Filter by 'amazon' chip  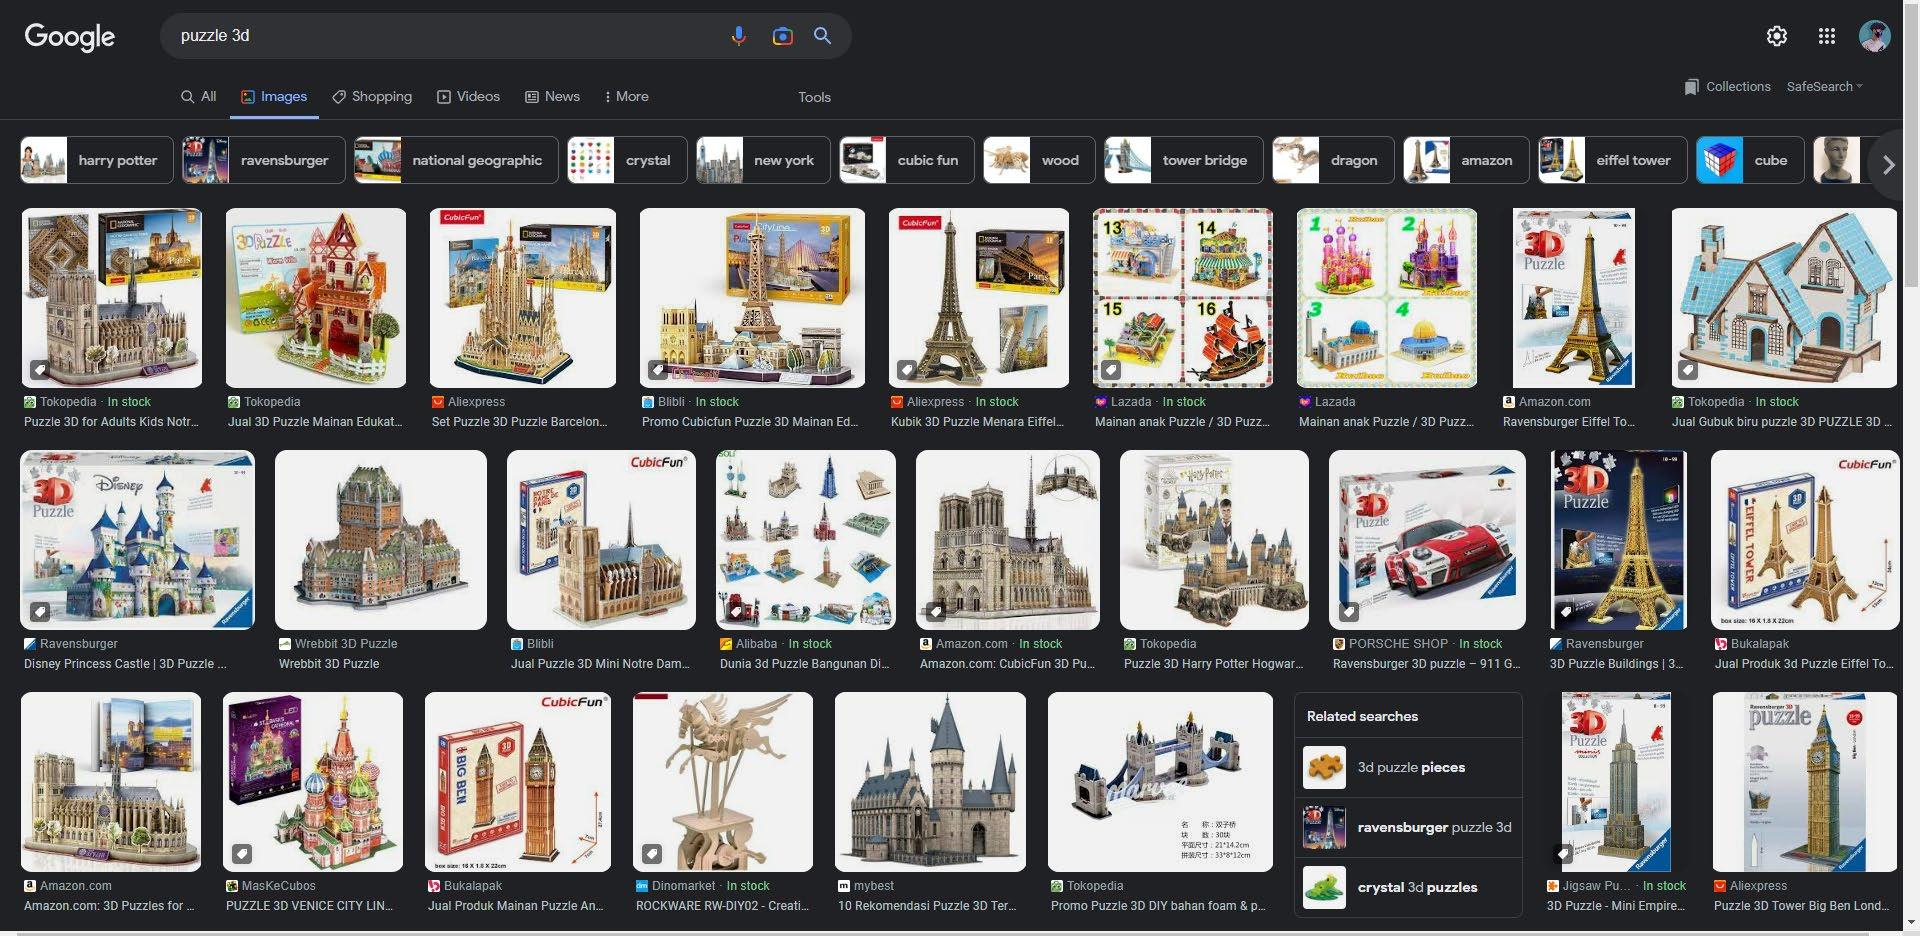pos(1466,160)
